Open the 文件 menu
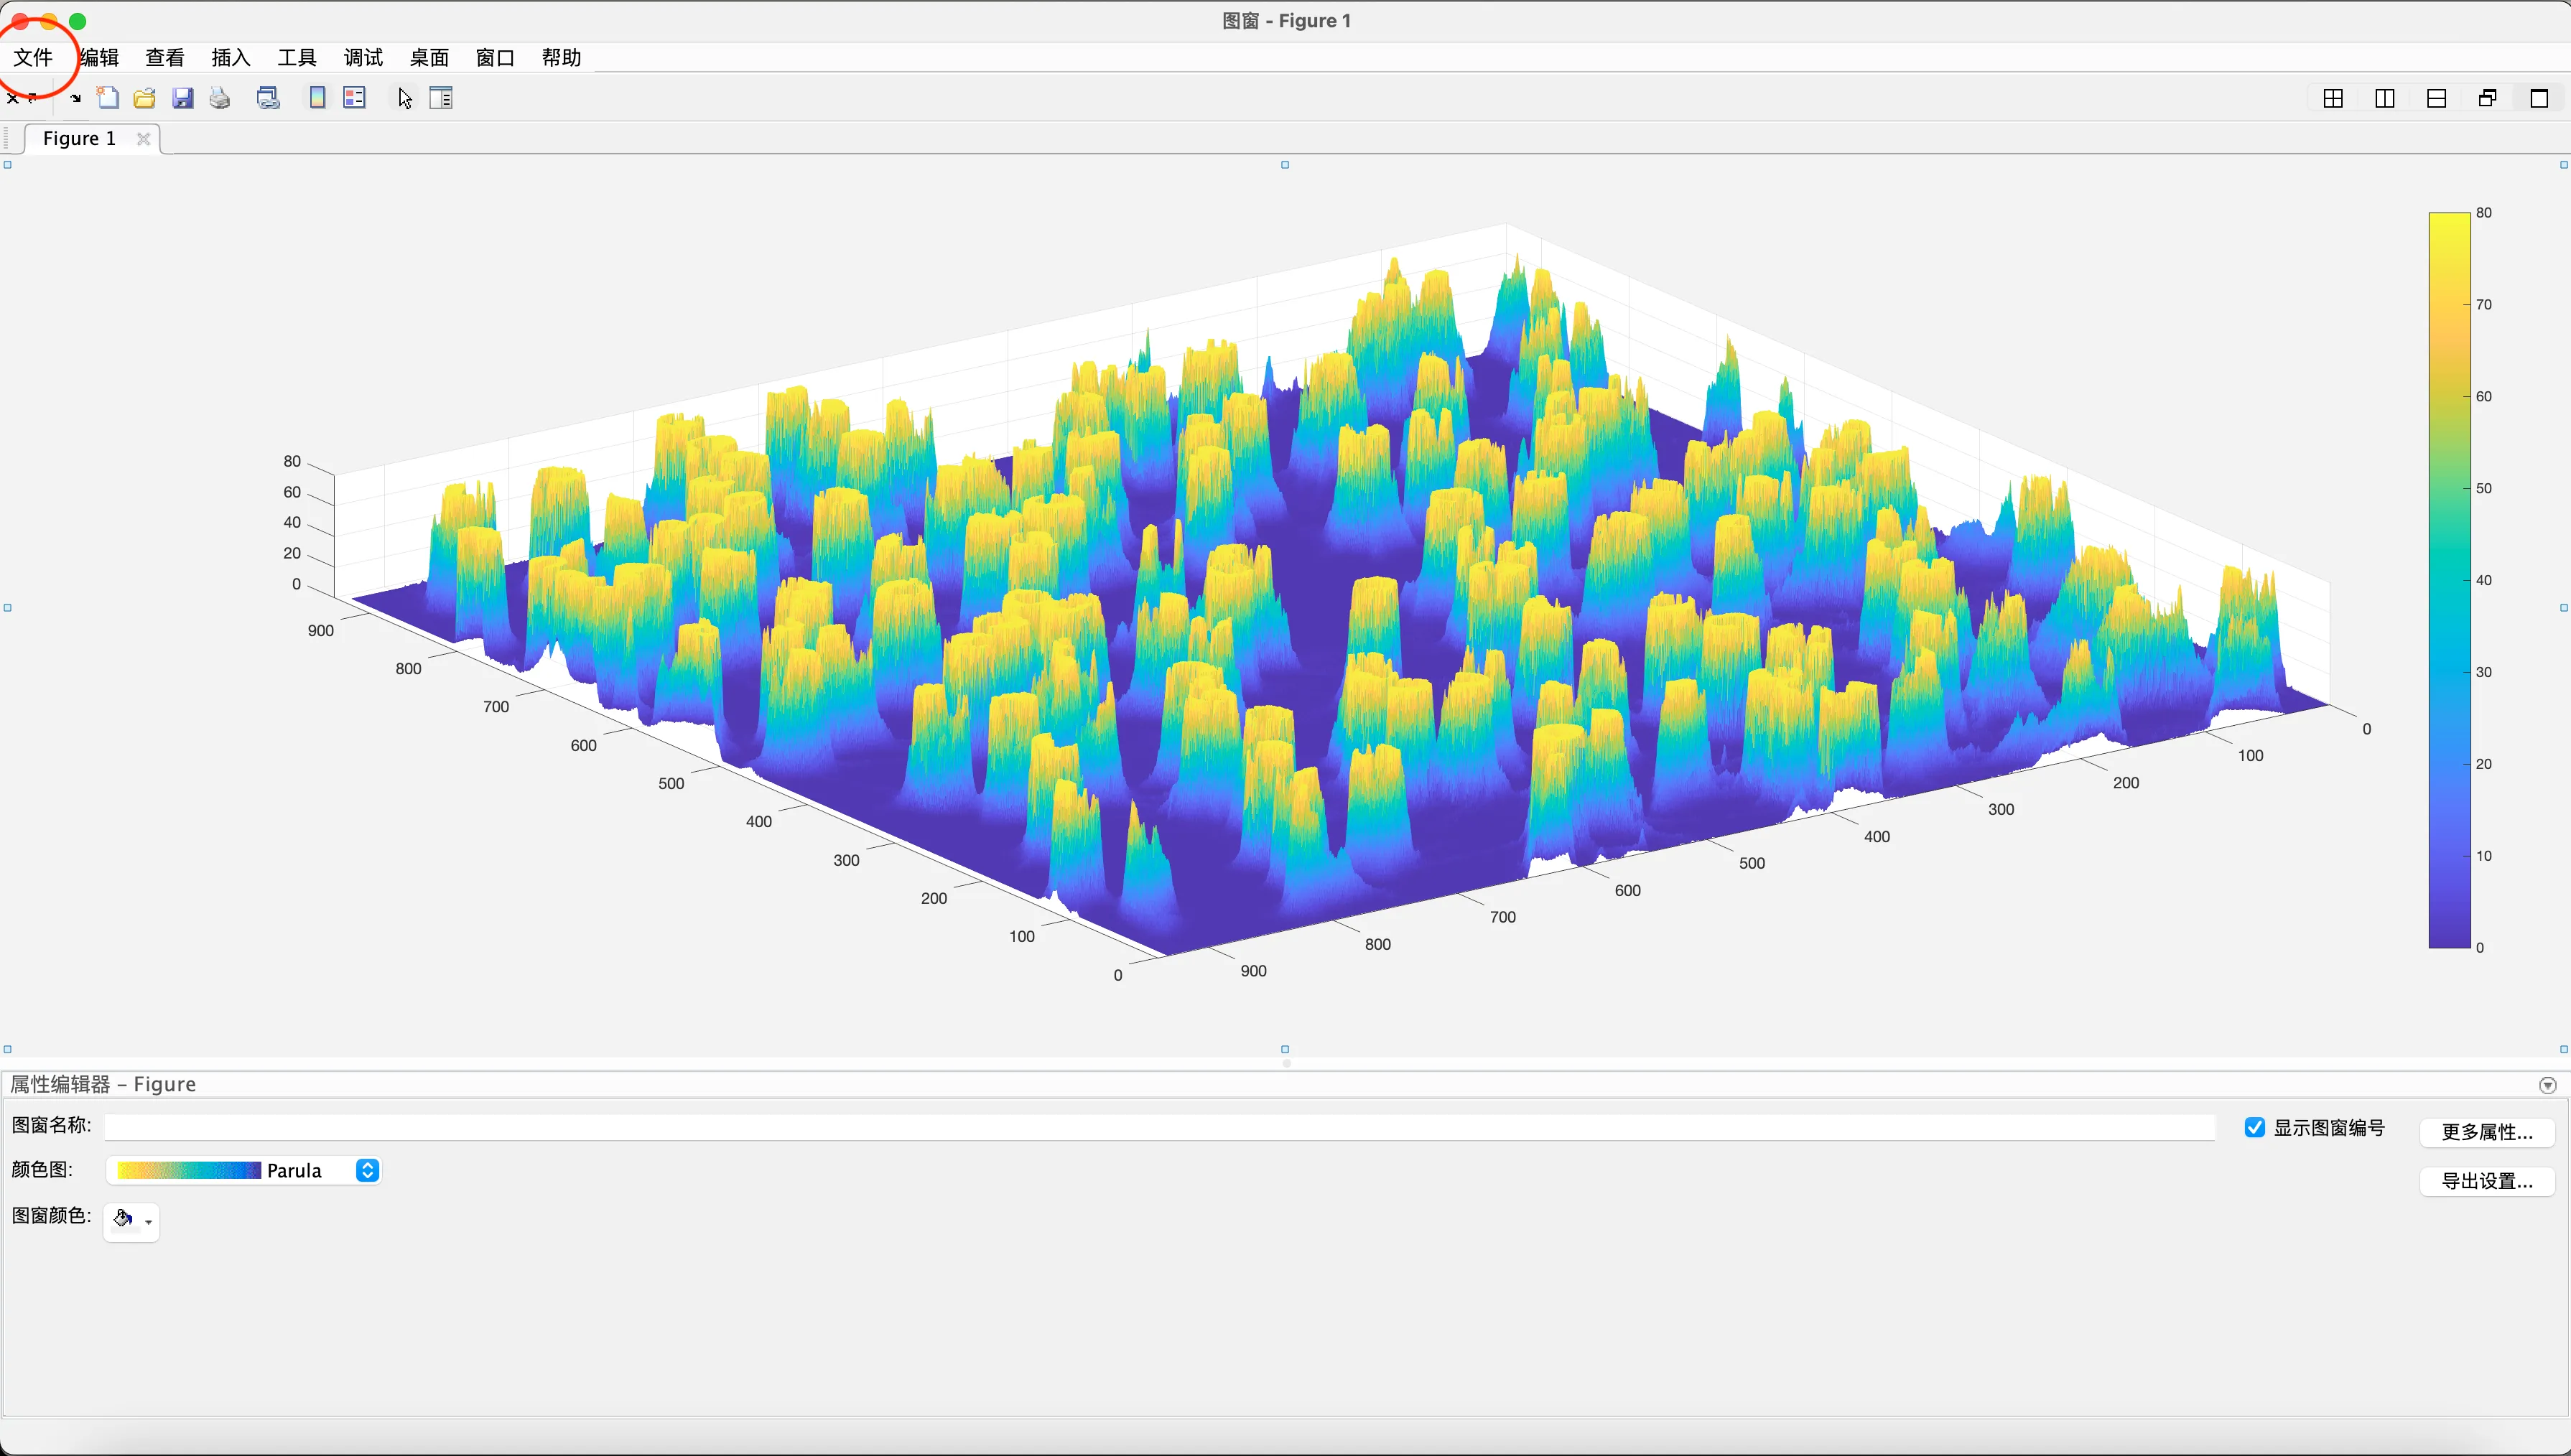This screenshot has width=2571, height=1456. [33, 57]
